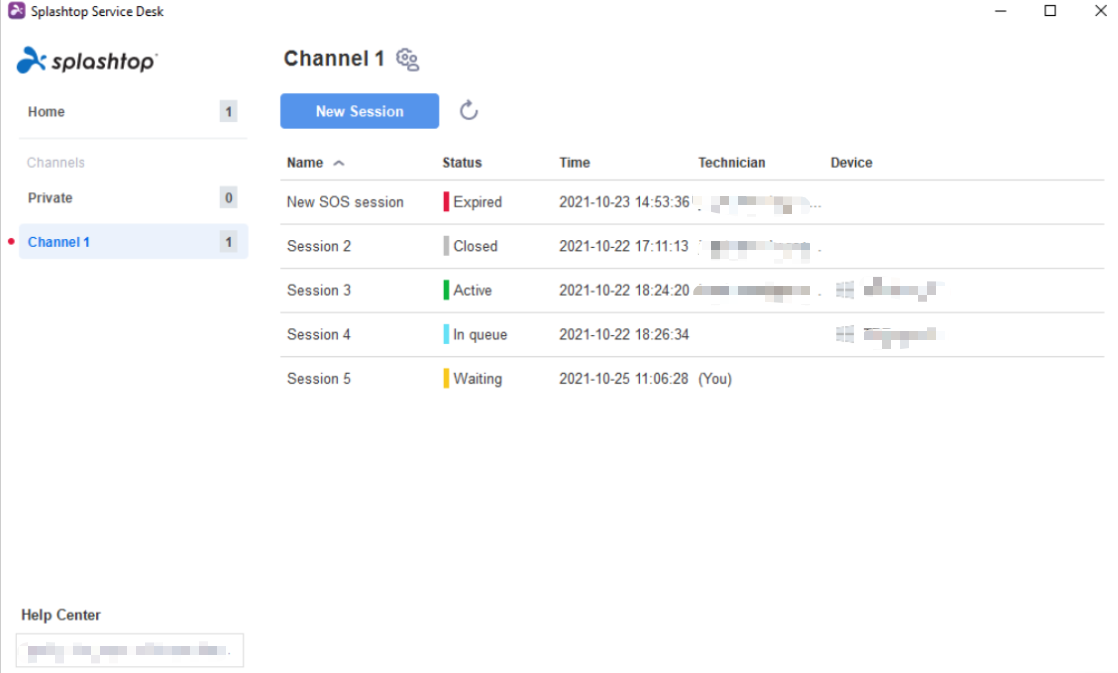Click the (You) technician label
This screenshot has width=1118, height=673.
pos(715,379)
